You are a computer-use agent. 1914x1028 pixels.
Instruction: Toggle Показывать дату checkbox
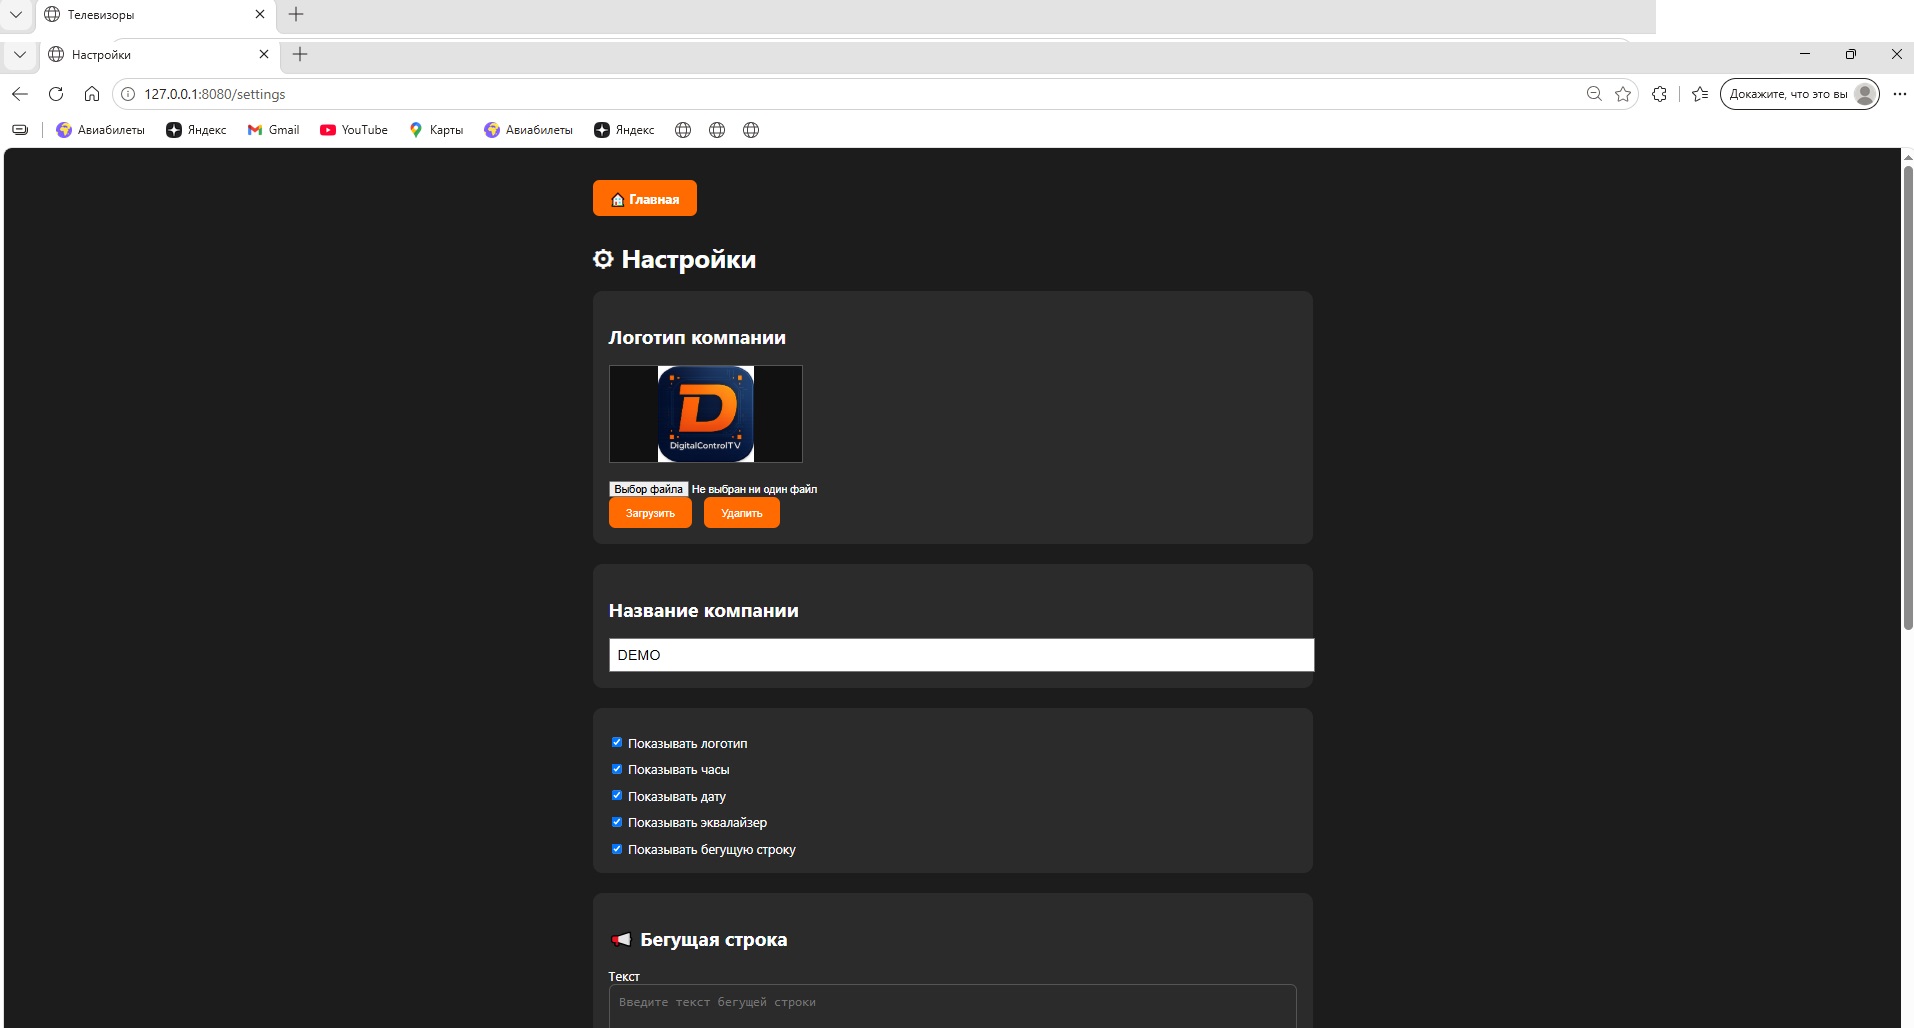pyautogui.click(x=617, y=796)
